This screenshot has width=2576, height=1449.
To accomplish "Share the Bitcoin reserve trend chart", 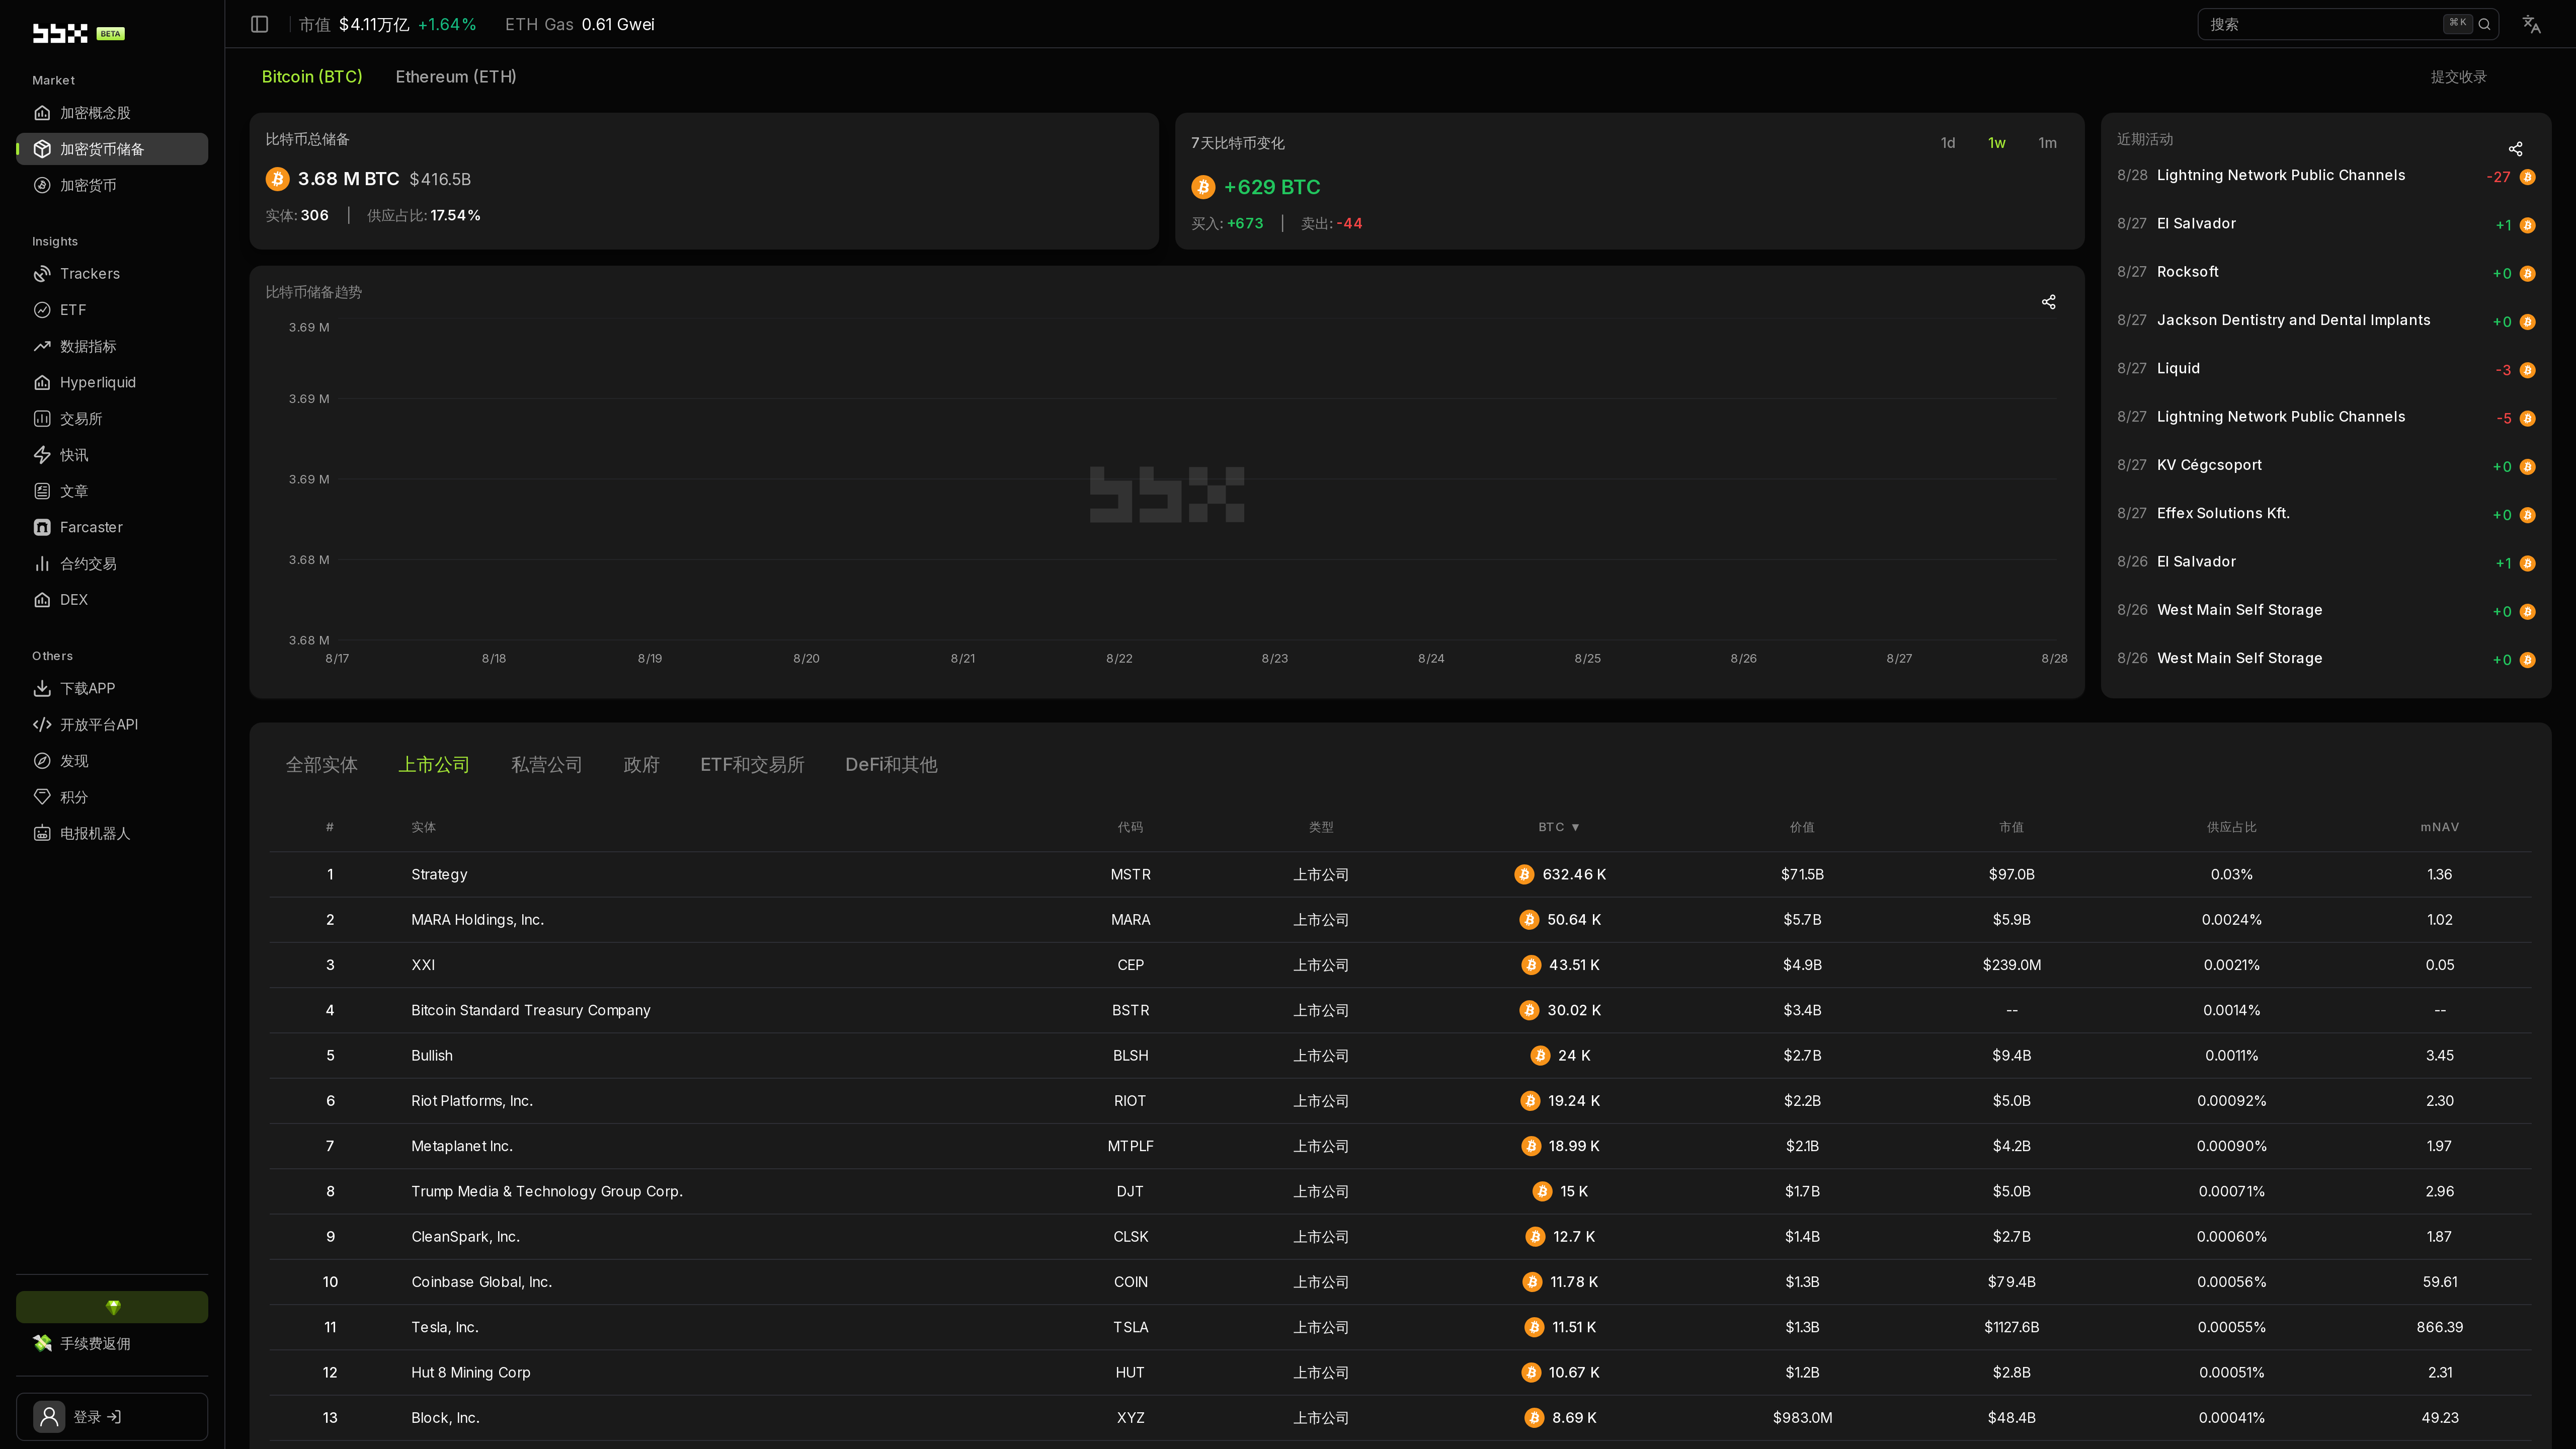I will (x=2048, y=302).
